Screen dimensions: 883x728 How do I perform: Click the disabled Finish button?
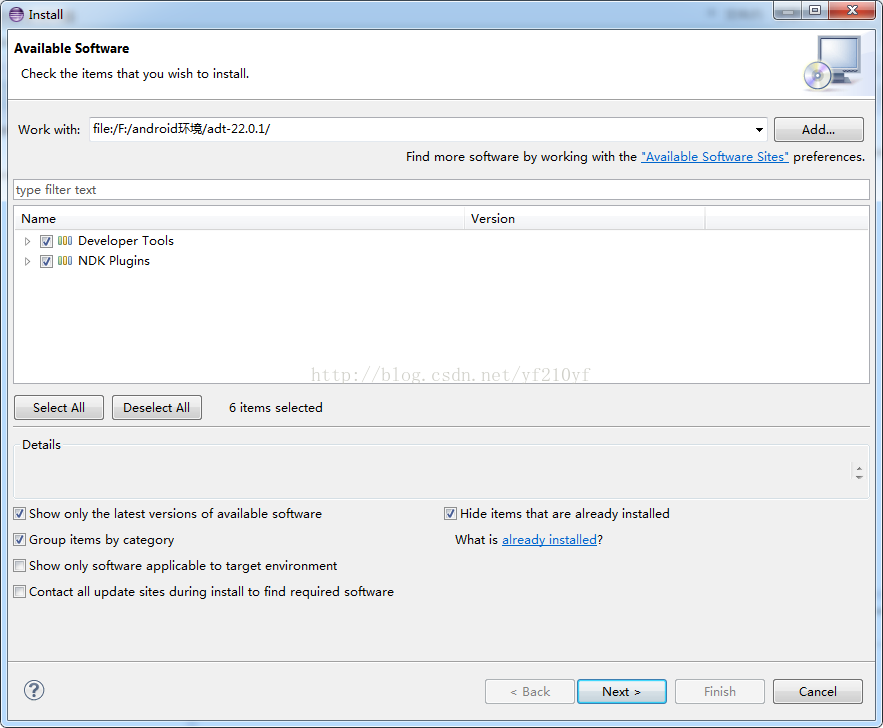pos(720,691)
